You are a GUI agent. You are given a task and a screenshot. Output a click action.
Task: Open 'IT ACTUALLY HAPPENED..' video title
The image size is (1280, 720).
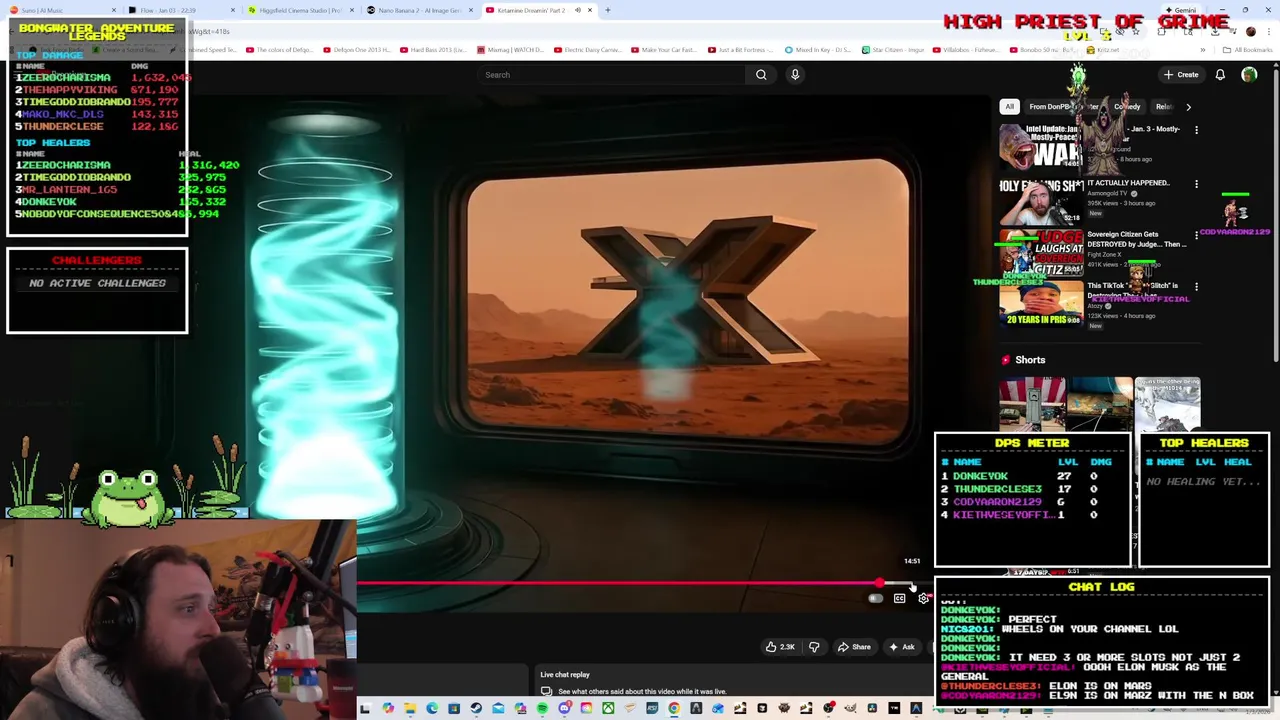pyautogui.click(x=1128, y=183)
